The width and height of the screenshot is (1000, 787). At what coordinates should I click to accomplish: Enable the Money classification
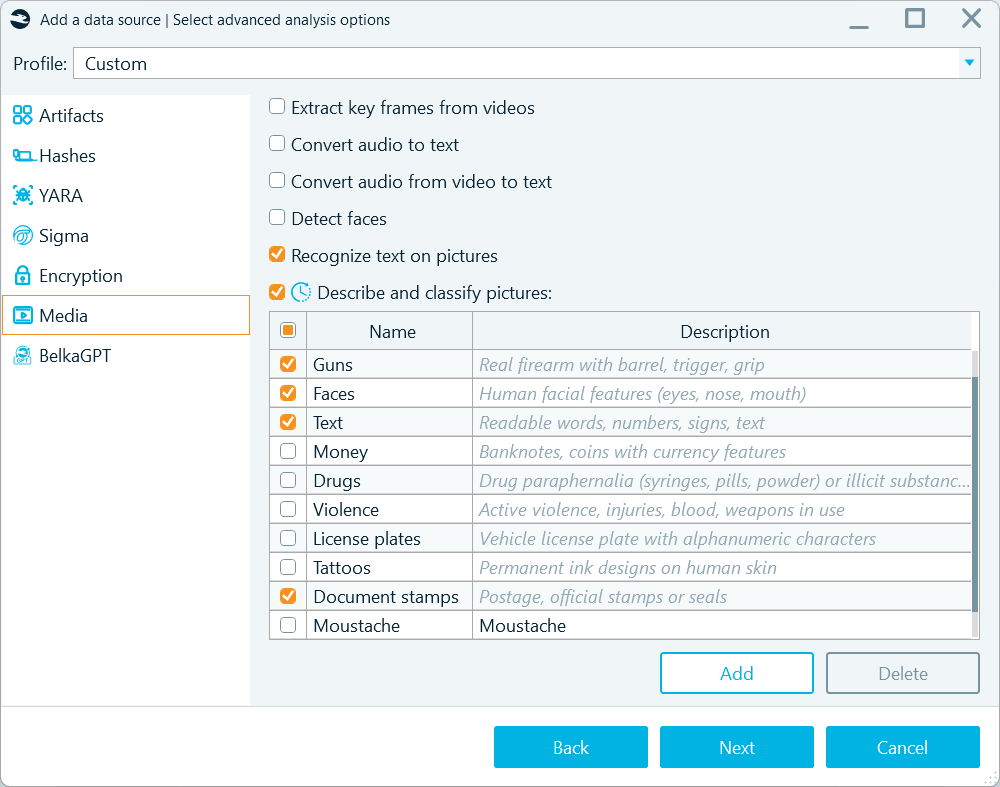point(287,451)
